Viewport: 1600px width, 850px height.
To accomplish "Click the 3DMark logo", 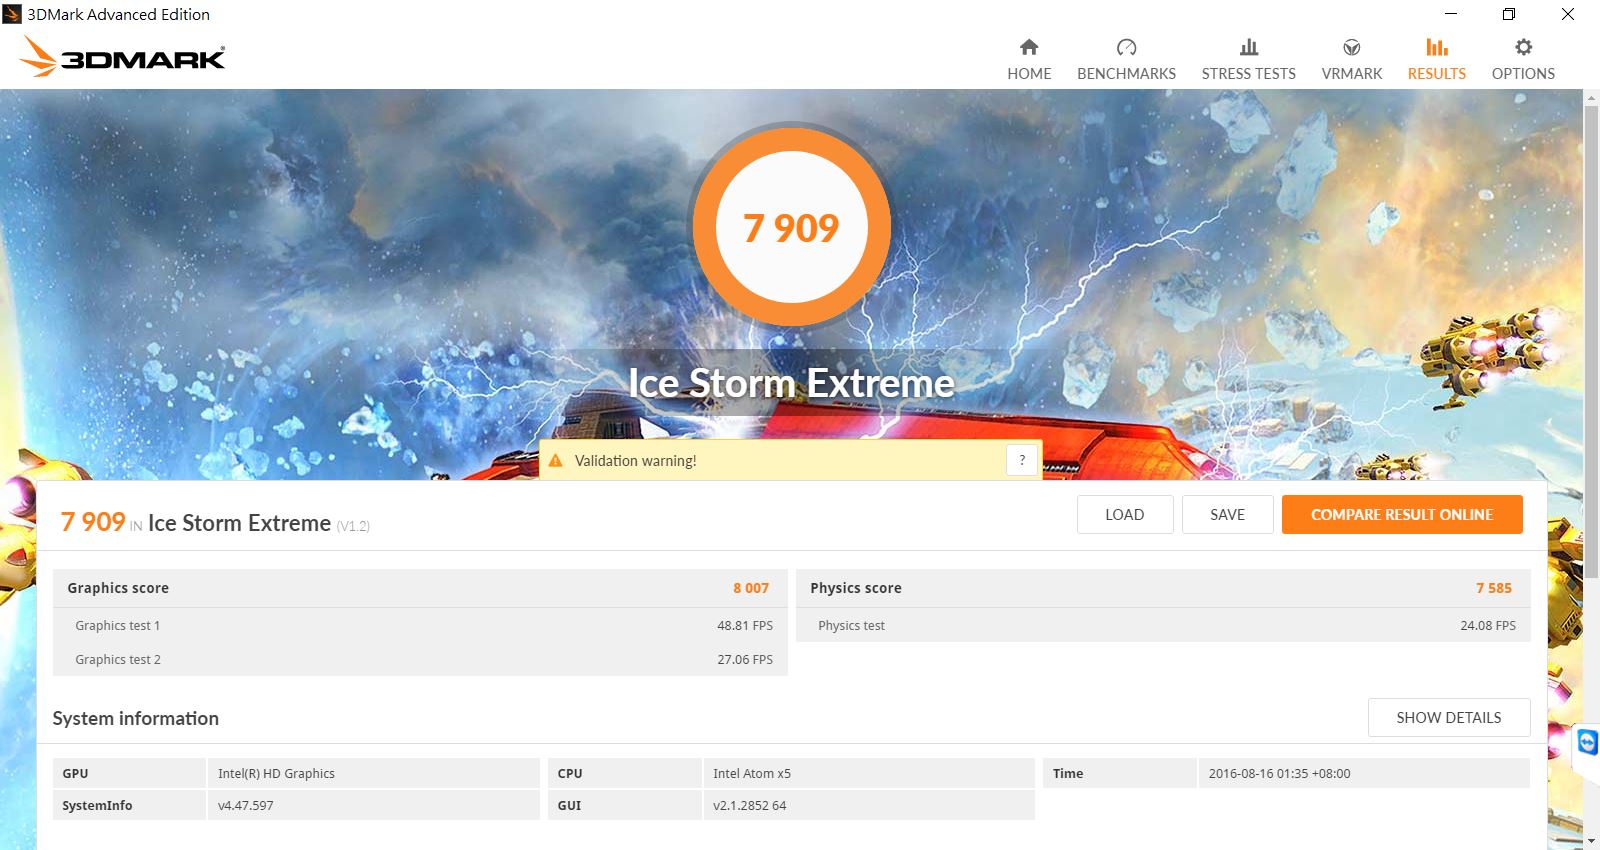I will point(122,57).
